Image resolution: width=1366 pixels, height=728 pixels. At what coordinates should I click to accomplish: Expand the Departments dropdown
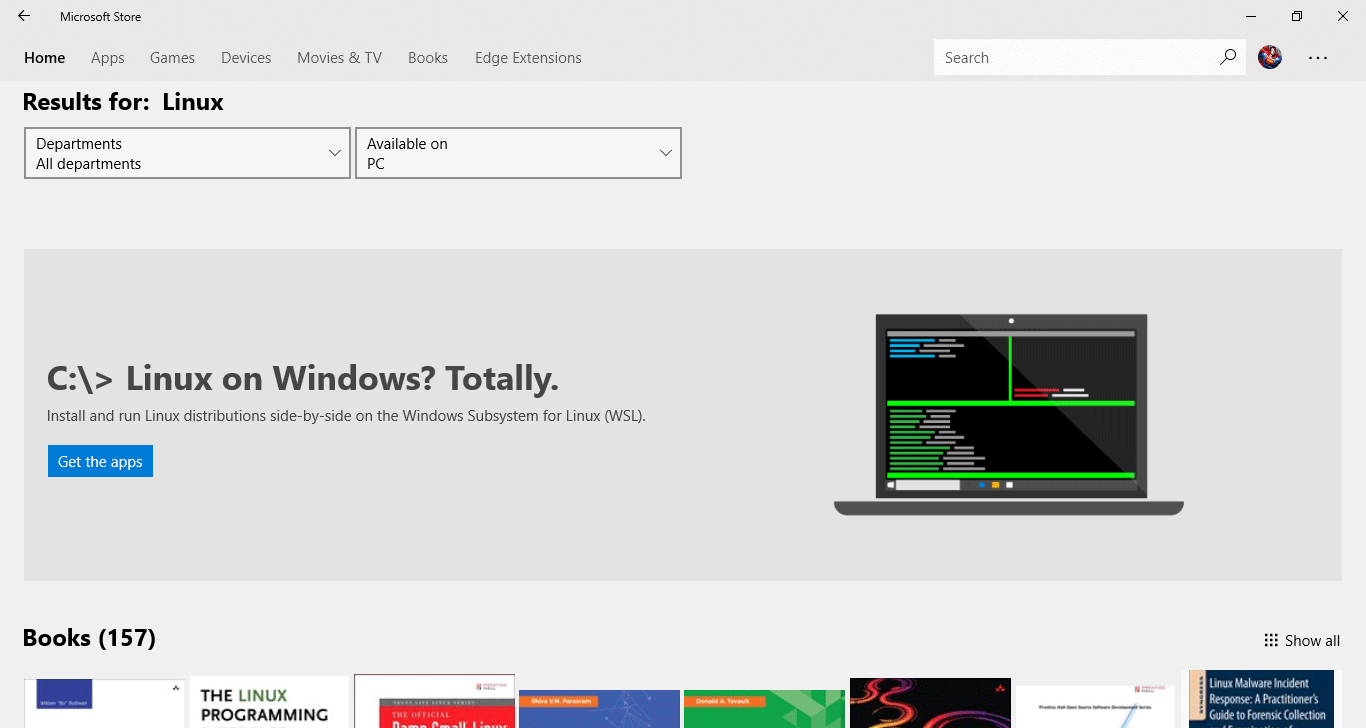point(187,153)
